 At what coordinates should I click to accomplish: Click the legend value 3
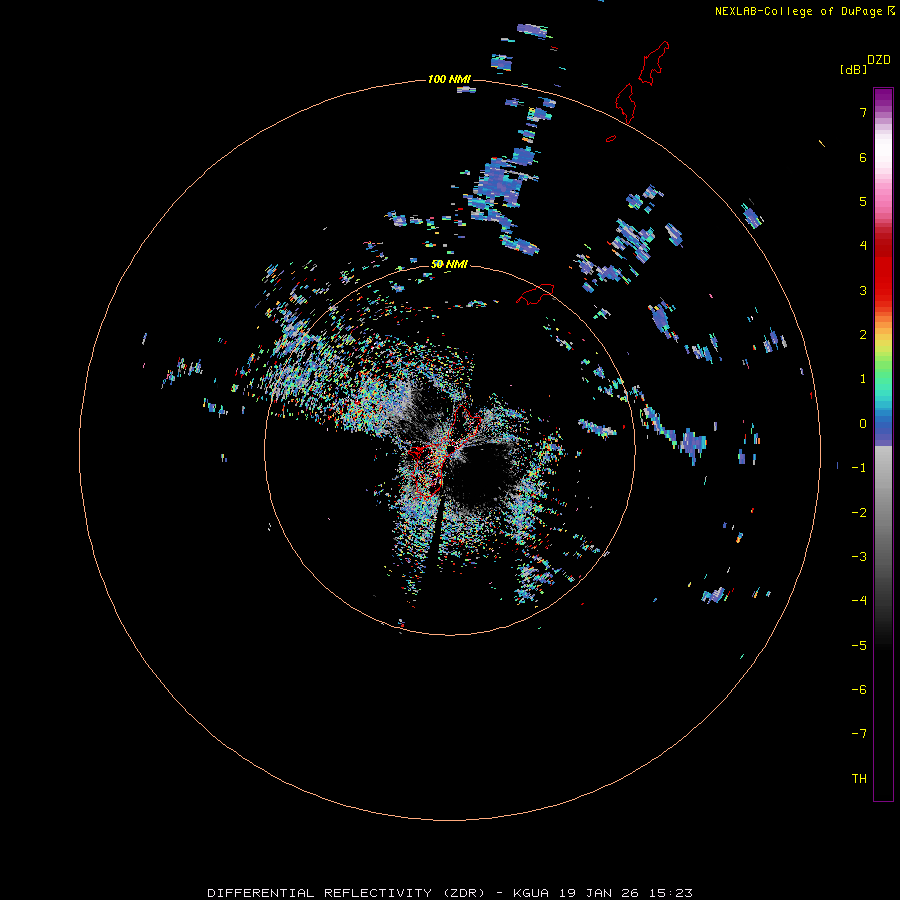click(x=863, y=290)
